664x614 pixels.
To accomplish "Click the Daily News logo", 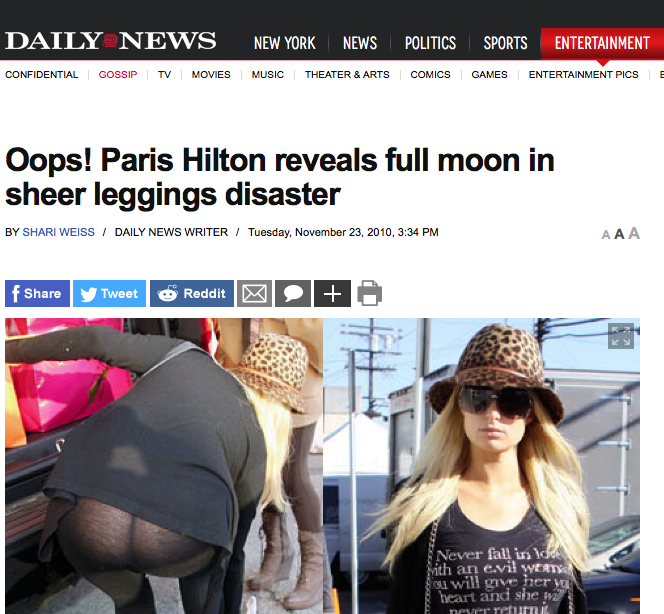I will pos(111,41).
